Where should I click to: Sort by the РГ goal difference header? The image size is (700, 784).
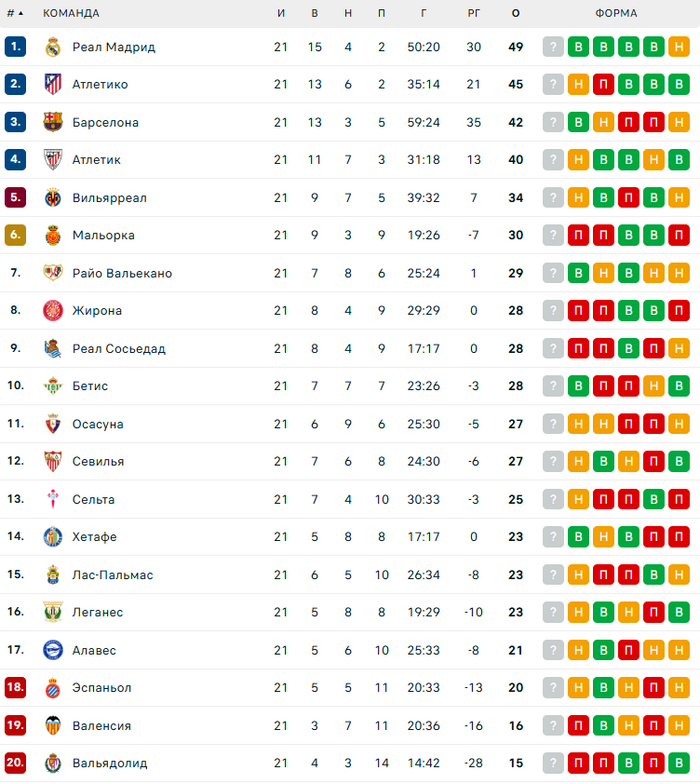tap(473, 14)
